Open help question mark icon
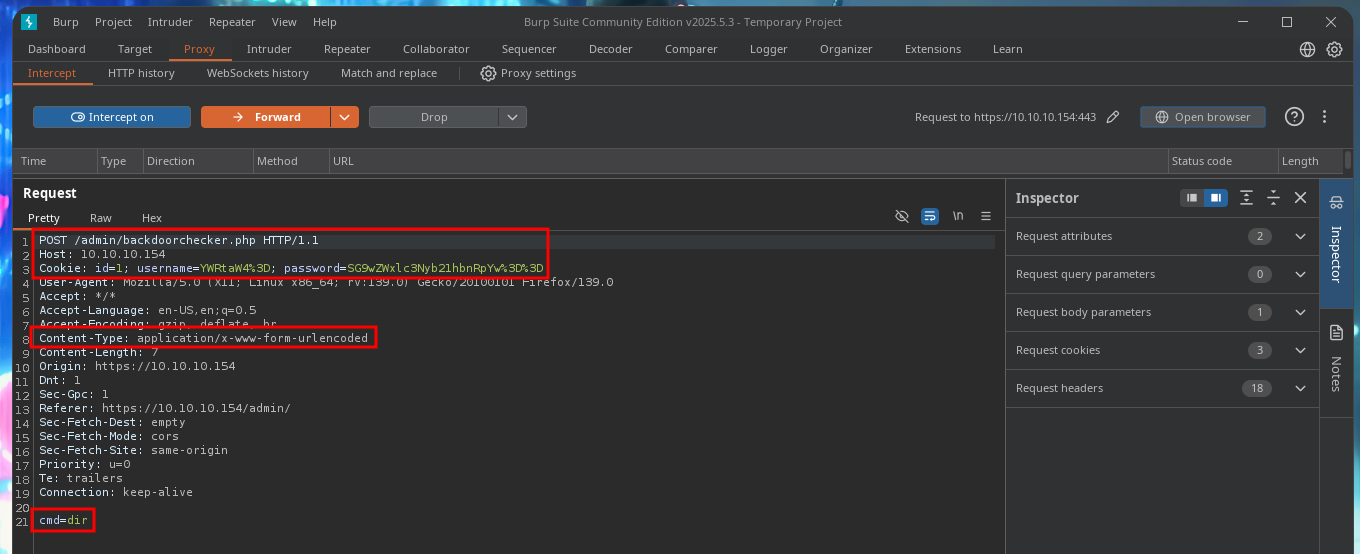Image resolution: width=1360 pixels, height=554 pixels. click(x=1294, y=117)
